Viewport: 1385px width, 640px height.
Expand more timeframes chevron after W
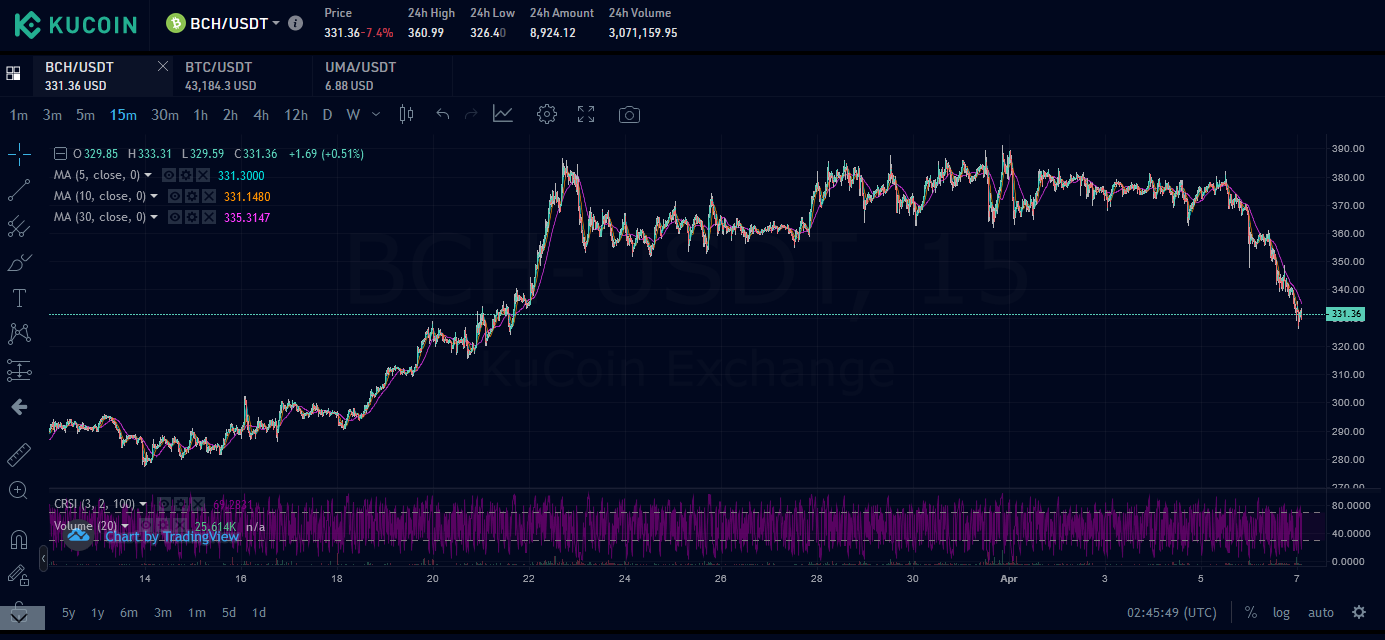376,114
